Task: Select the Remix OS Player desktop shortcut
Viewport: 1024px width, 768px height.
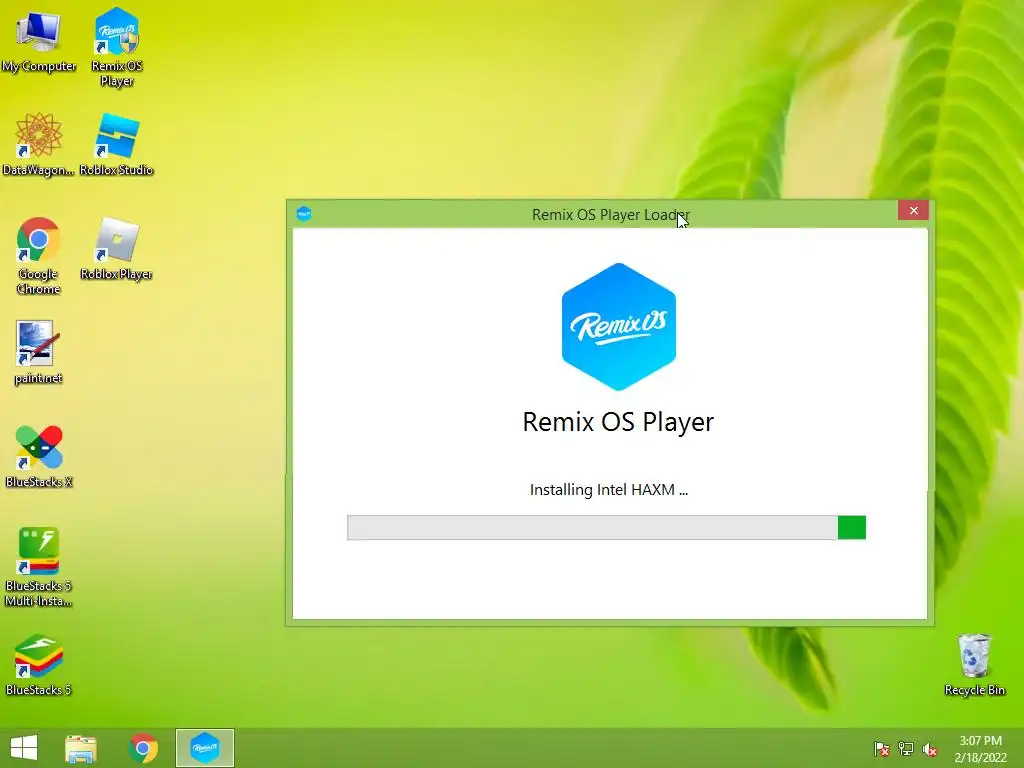Action: [x=116, y=47]
